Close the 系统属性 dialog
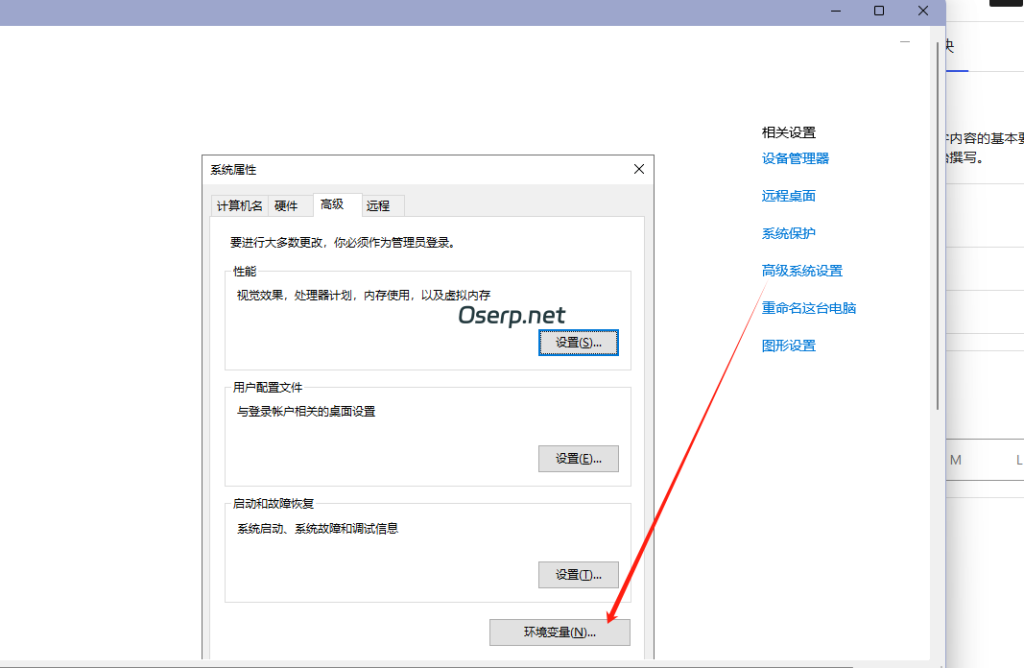 coord(638,169)
